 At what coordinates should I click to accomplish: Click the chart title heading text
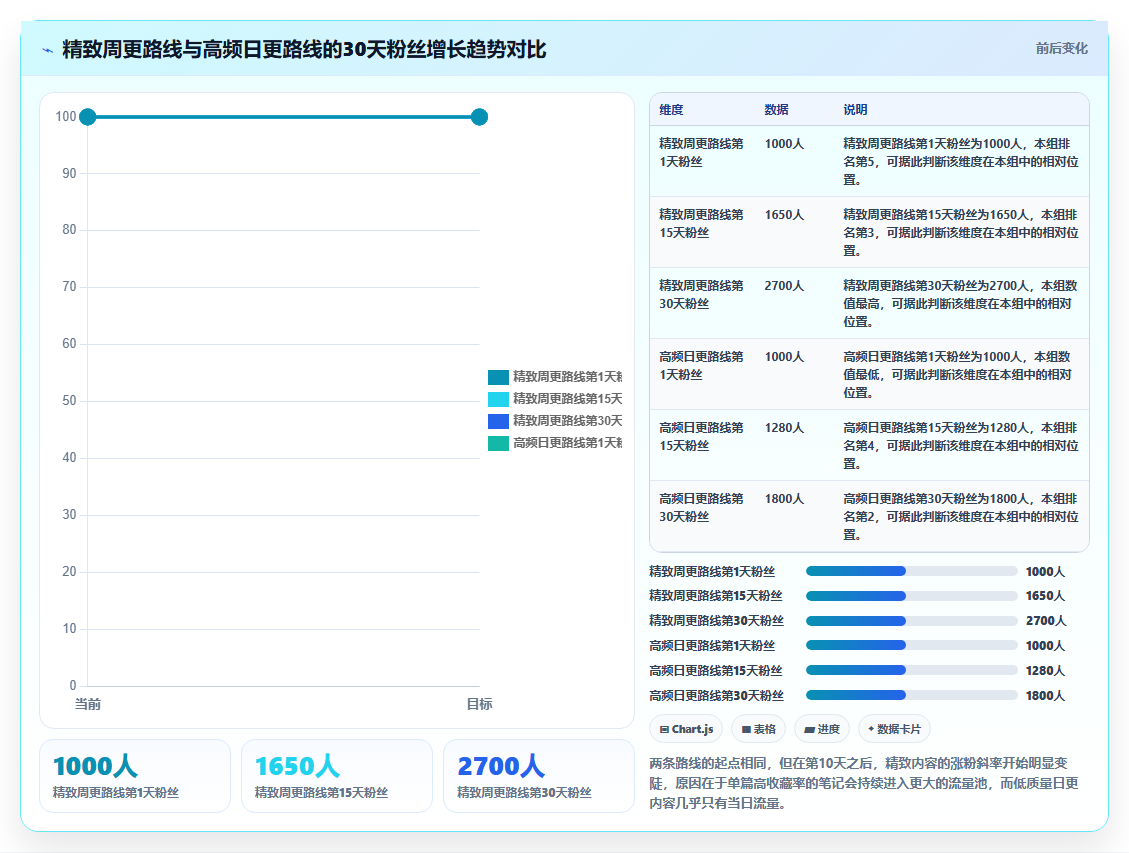pyautogui.click(x=304, y=50)
